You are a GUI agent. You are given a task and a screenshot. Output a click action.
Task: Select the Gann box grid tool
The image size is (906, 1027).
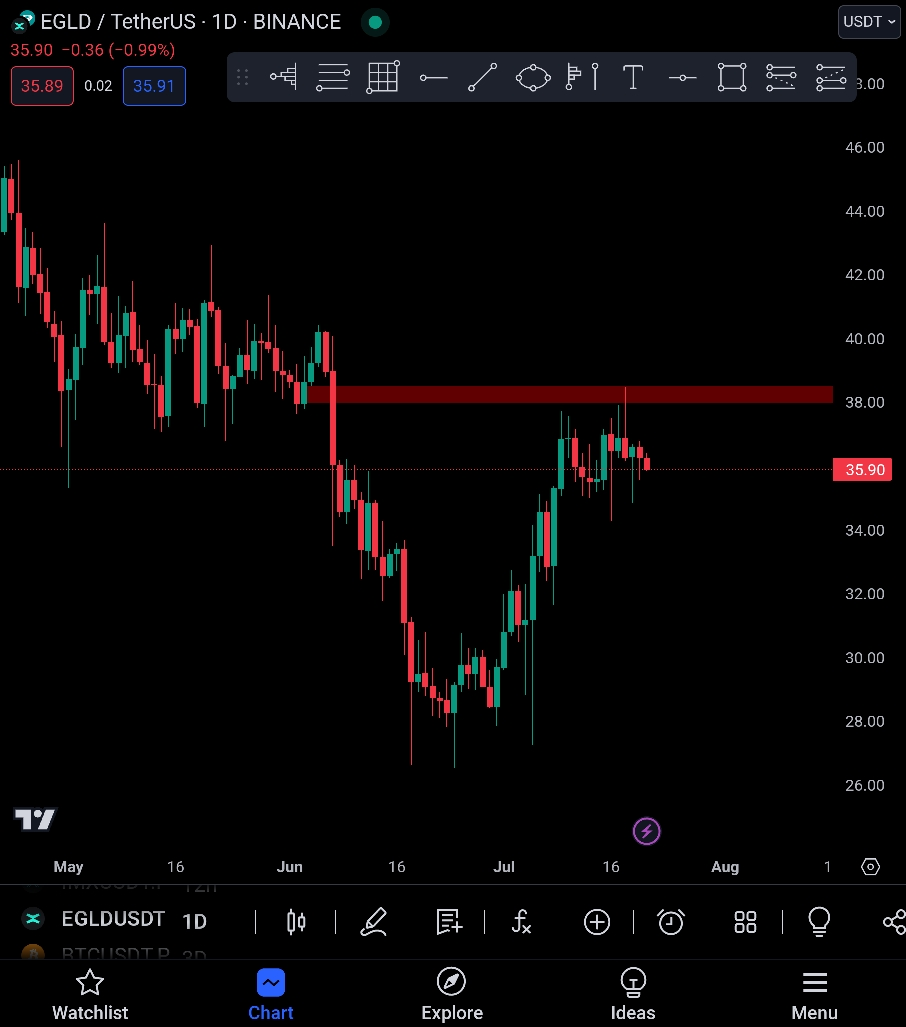click(383, 77)
